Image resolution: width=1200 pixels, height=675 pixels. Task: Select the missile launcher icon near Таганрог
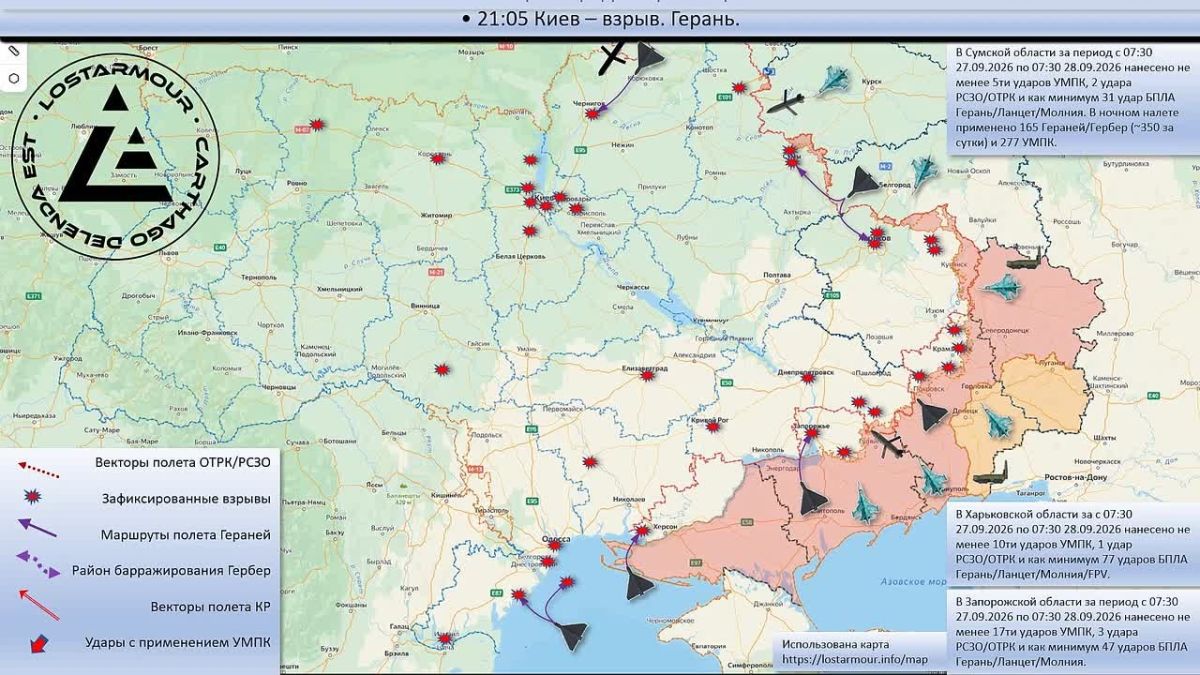(x=991, y=474)
